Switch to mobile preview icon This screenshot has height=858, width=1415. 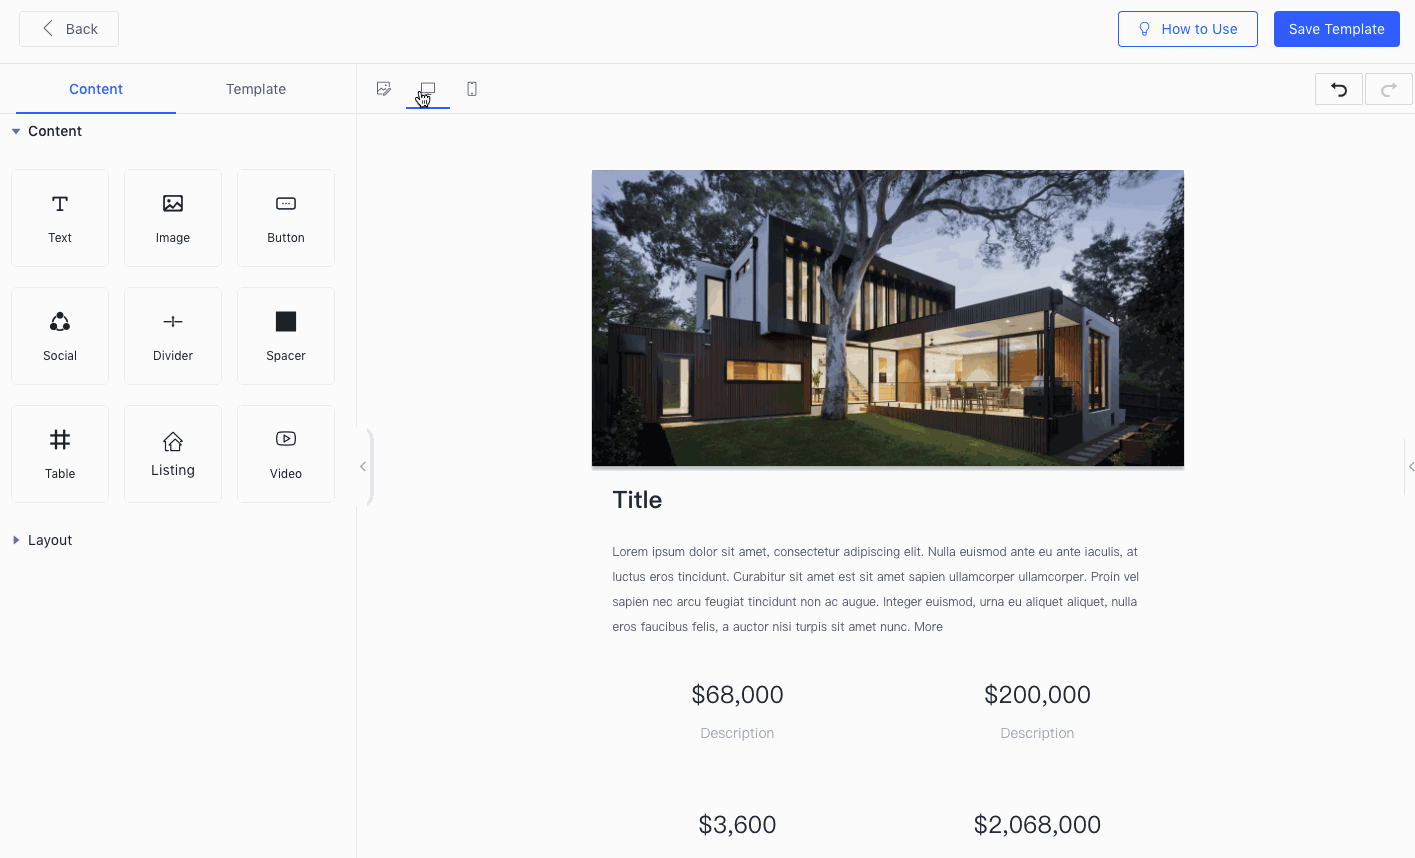pyautogui.click(x=472, y=89)
